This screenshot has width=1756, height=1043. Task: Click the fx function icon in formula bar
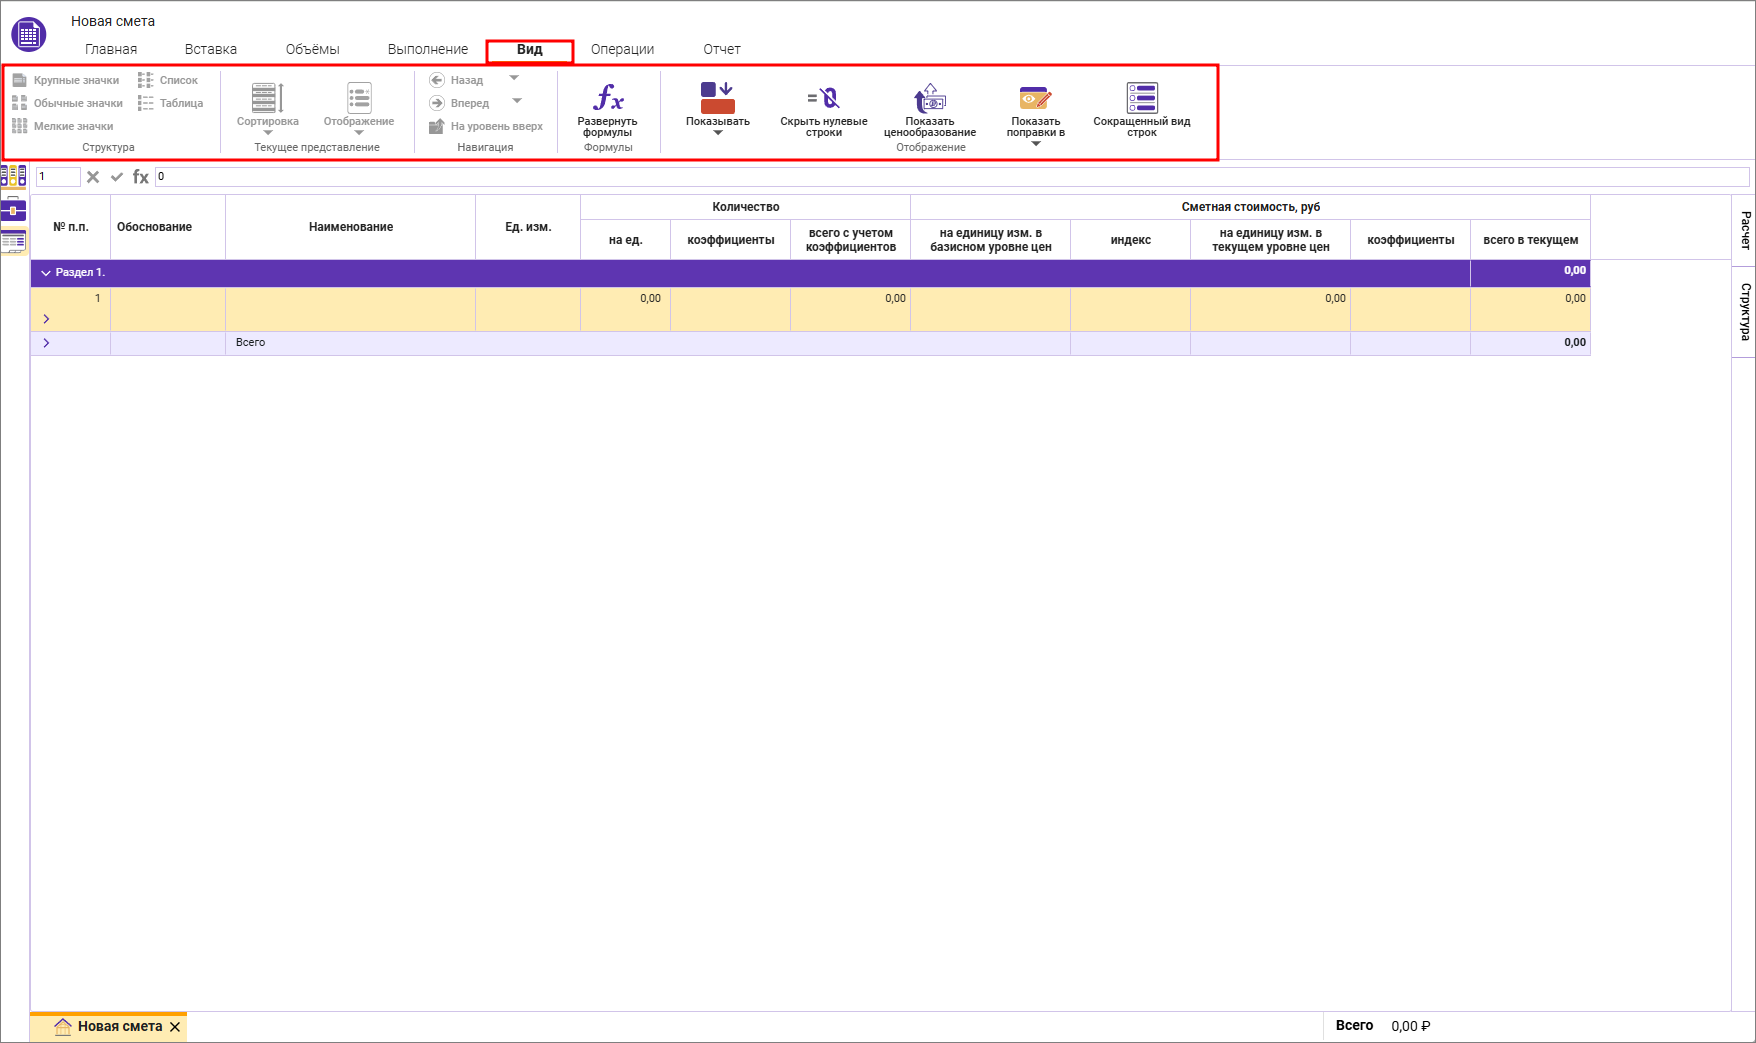(x=140, y=177)
